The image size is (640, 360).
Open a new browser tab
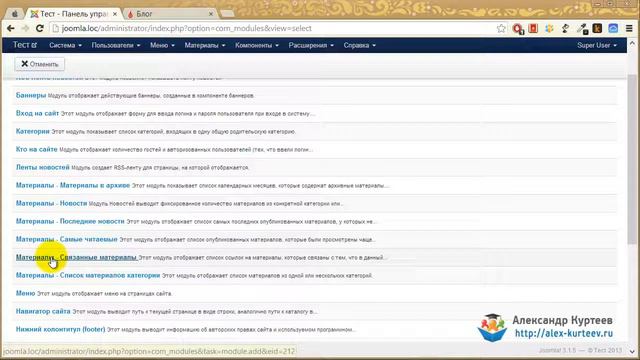(x=227, y=14)
